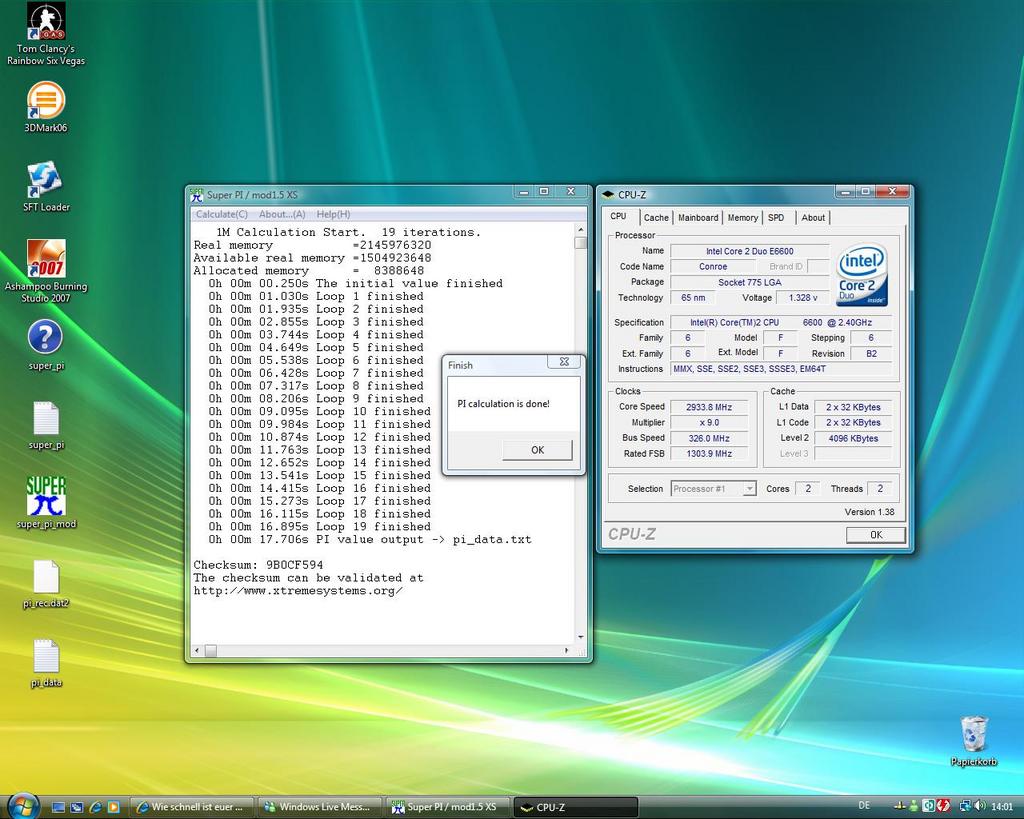The image size is (1024, 819).
Task: Select the pi_data file icon
Action: pos(46,663)
